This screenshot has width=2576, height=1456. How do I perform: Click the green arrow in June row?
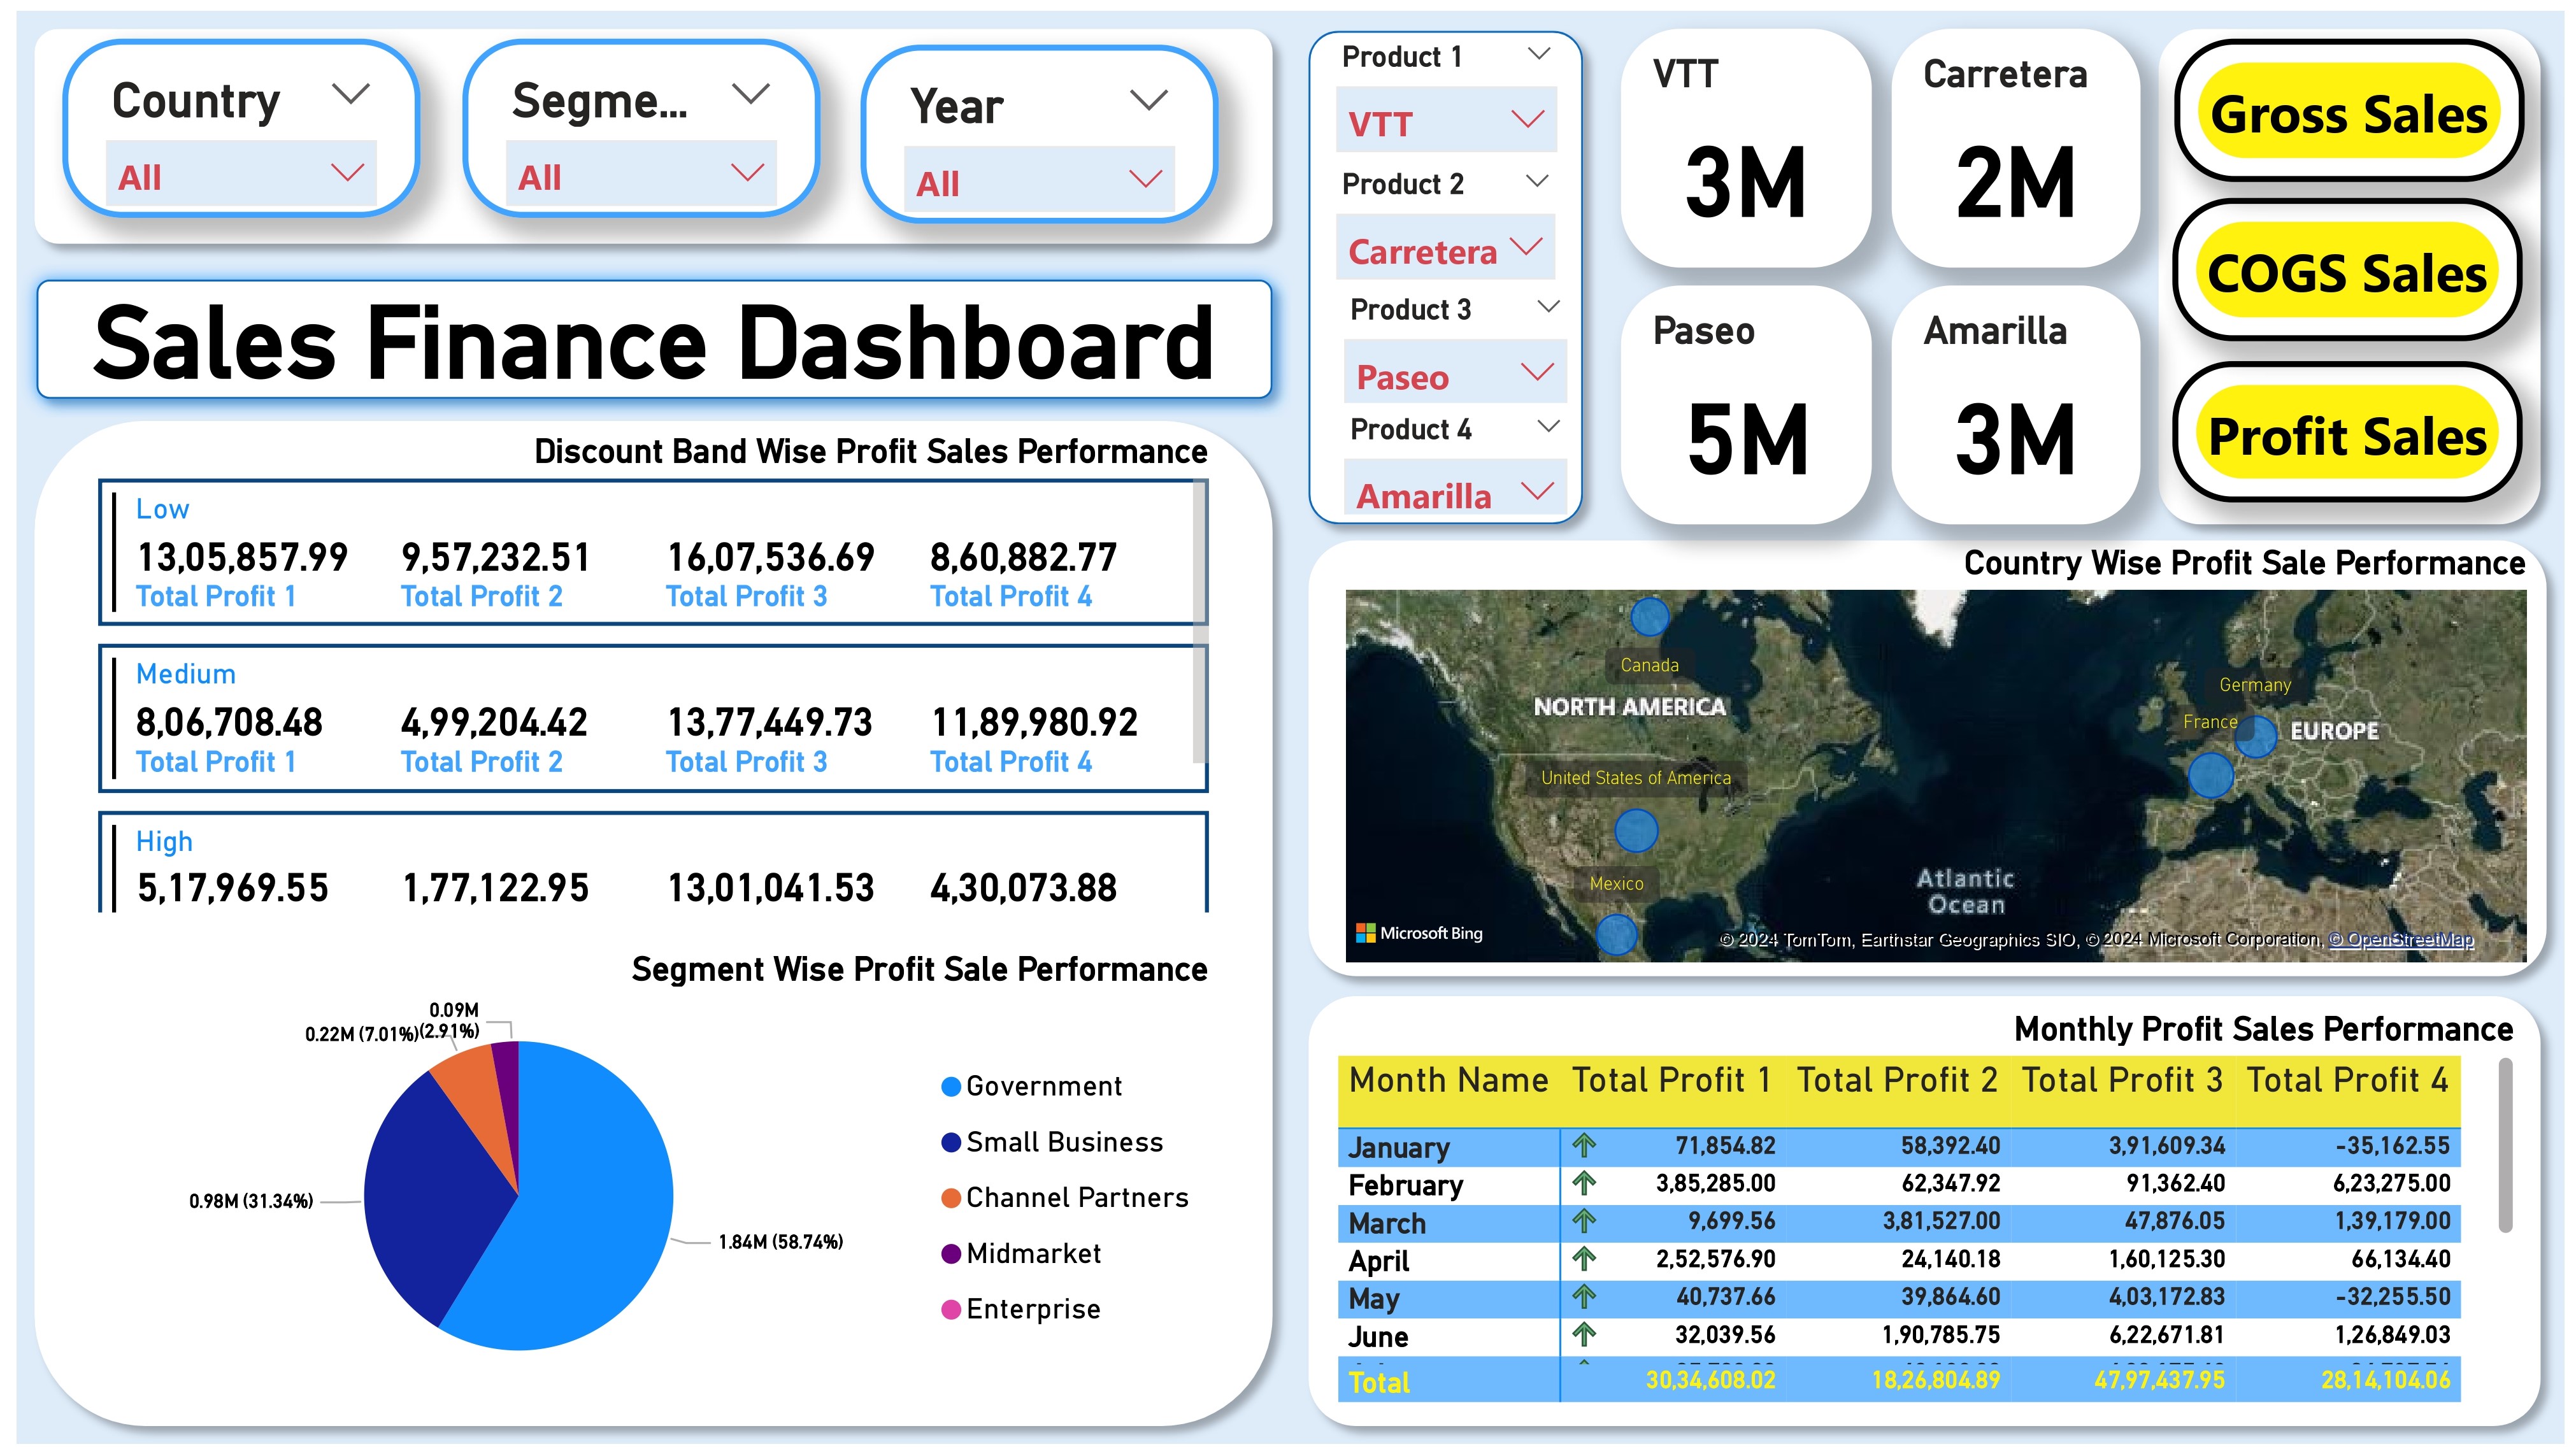1583,1334
